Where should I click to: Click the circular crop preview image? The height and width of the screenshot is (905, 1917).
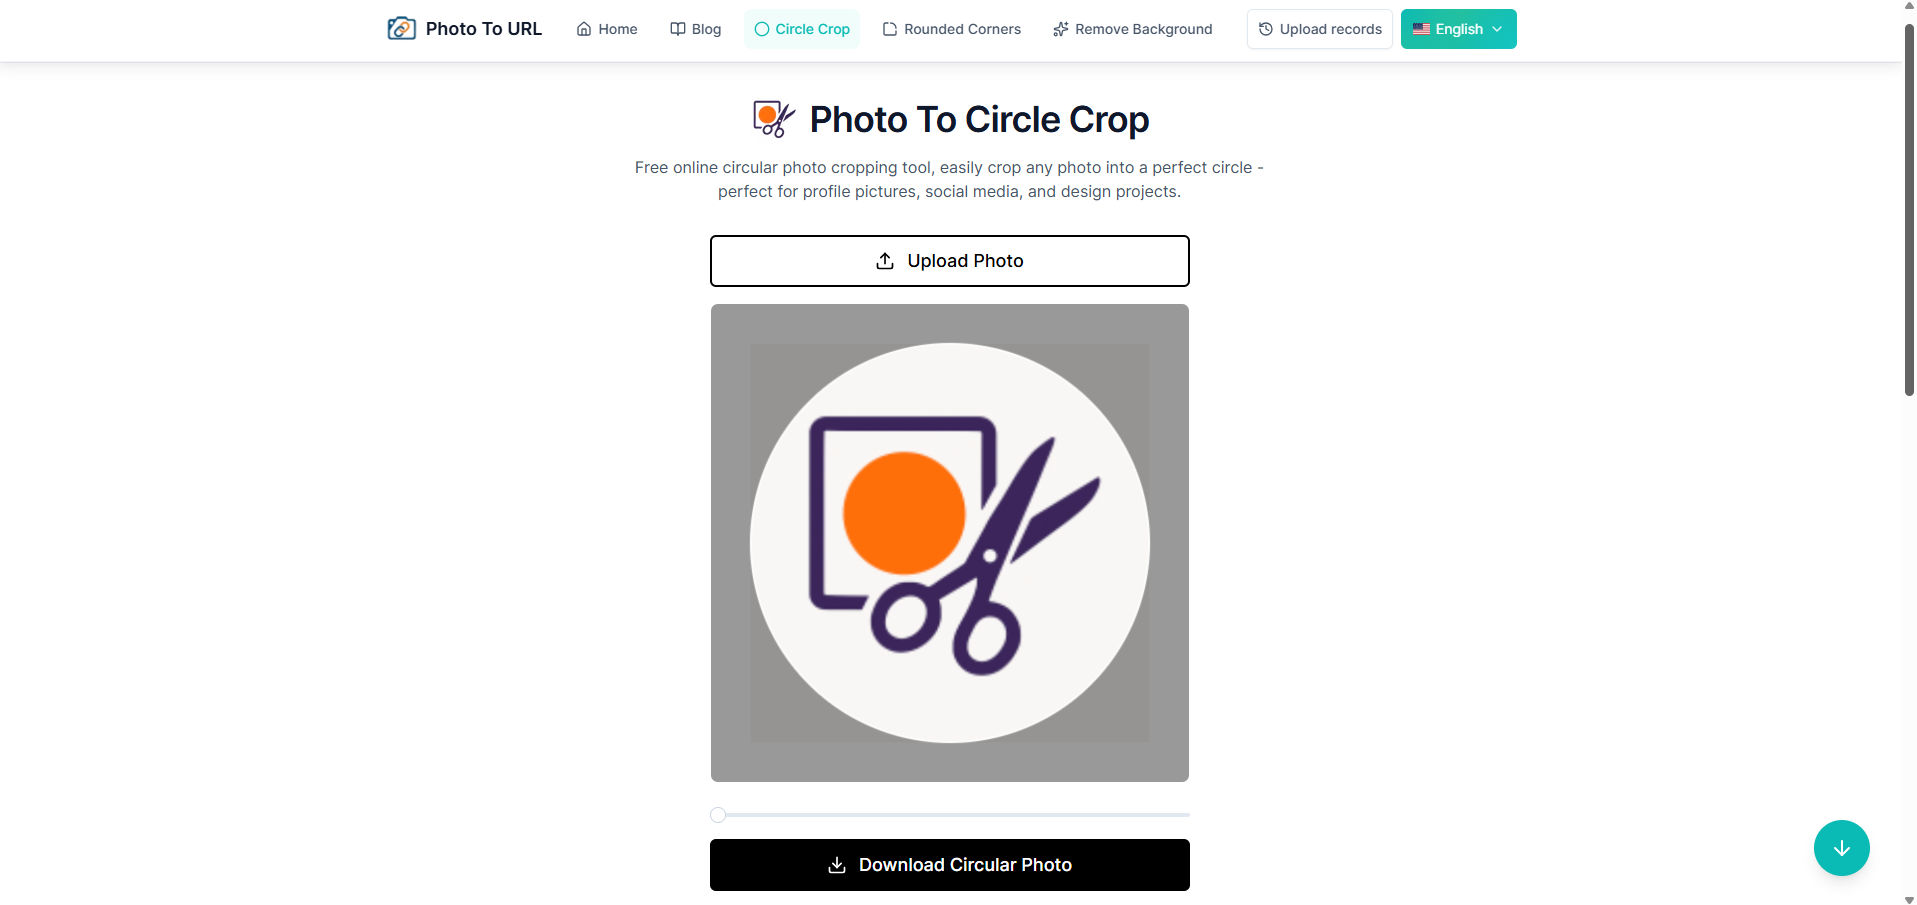tap(950, 543)
